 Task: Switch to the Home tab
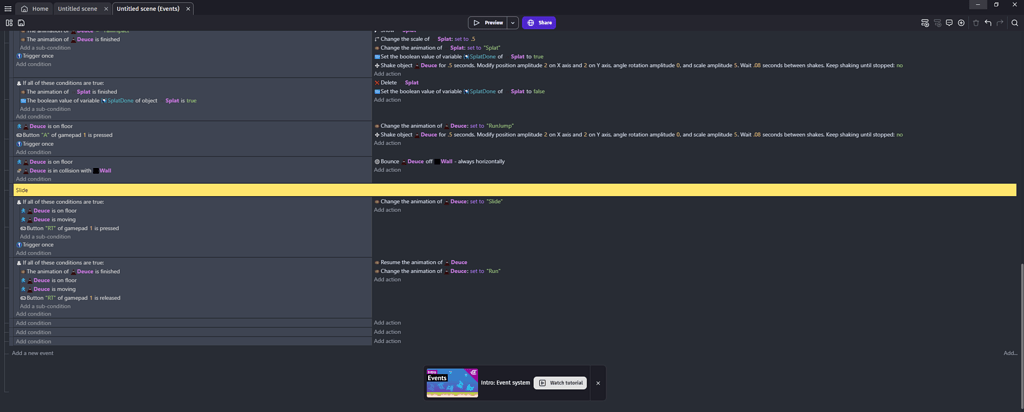[x=35, y=8]
